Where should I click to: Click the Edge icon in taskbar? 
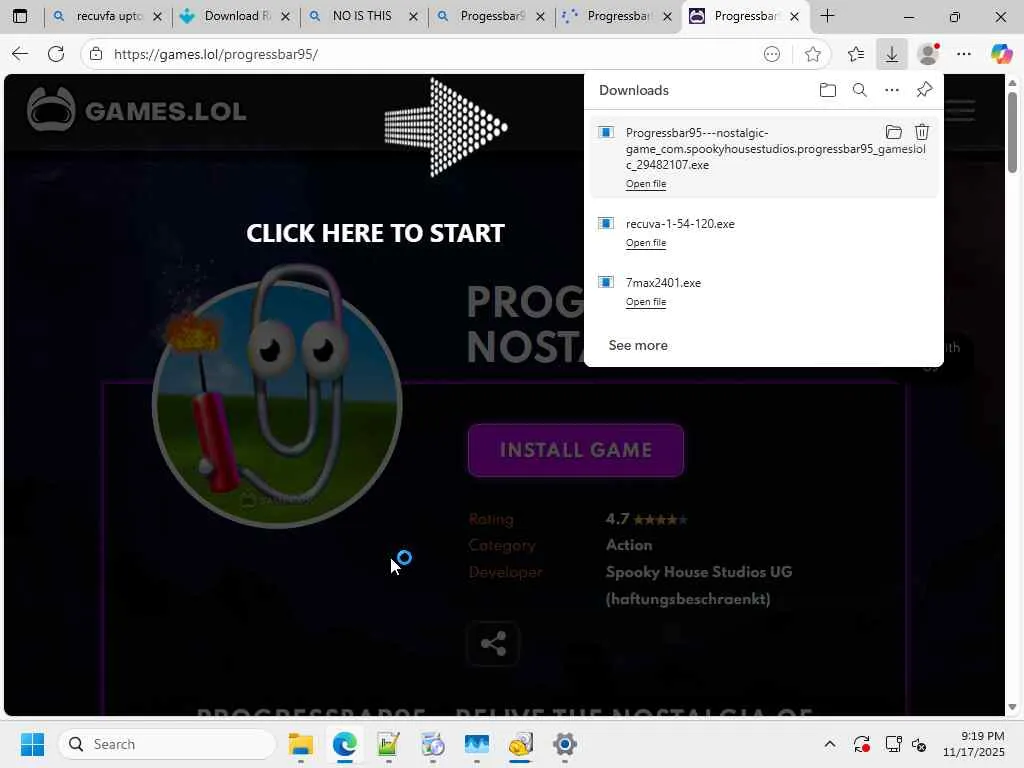click(344, 744)
